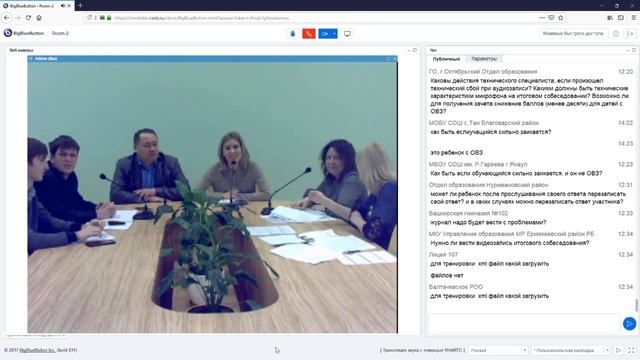Send the chat message with blue button
Screen dimensions: 640x360
coord(629,324)
